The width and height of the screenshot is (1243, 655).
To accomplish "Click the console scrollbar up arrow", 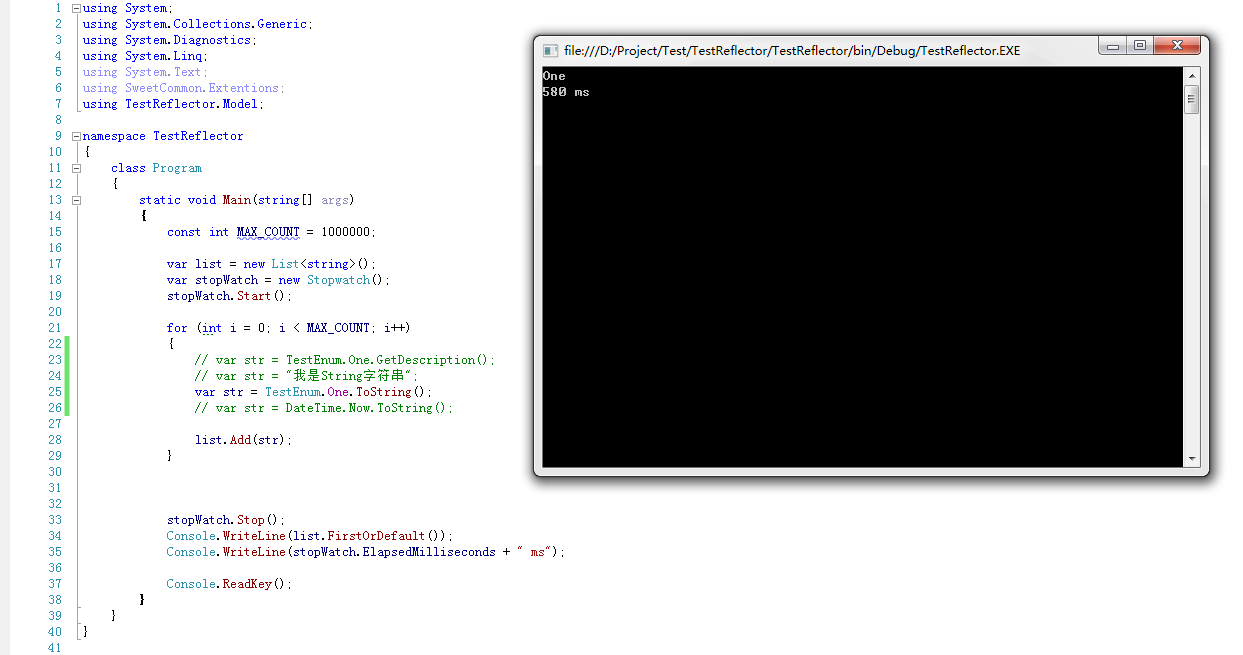I will coord(1191,76).
